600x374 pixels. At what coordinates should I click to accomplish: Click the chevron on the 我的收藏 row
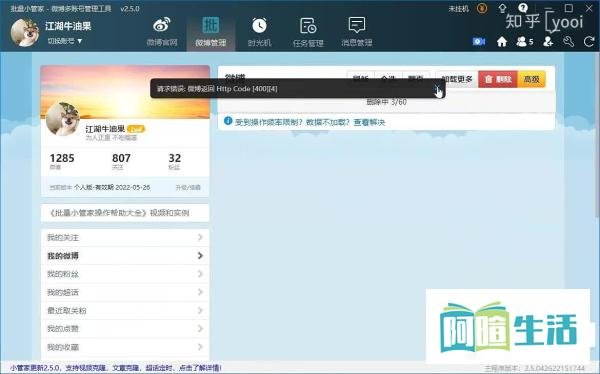[200, 347]
